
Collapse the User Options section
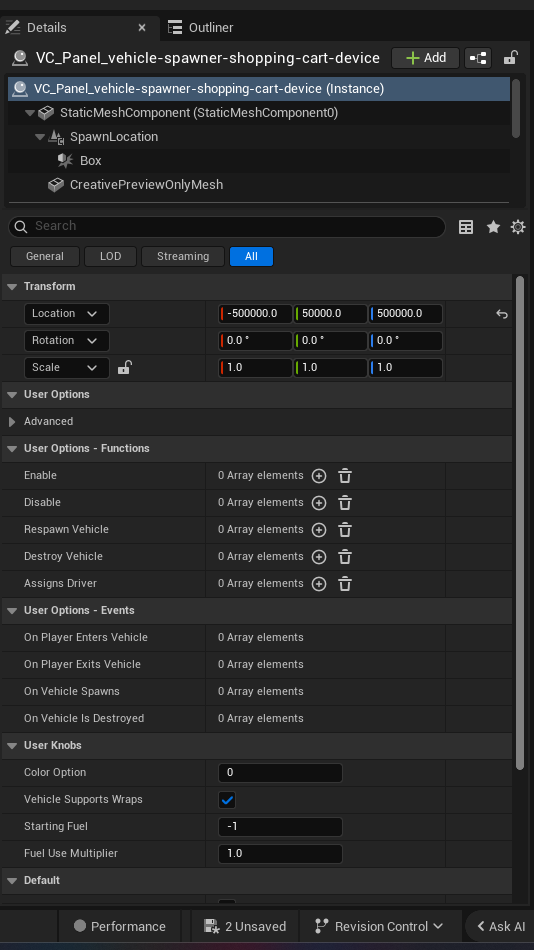[12, 394]
